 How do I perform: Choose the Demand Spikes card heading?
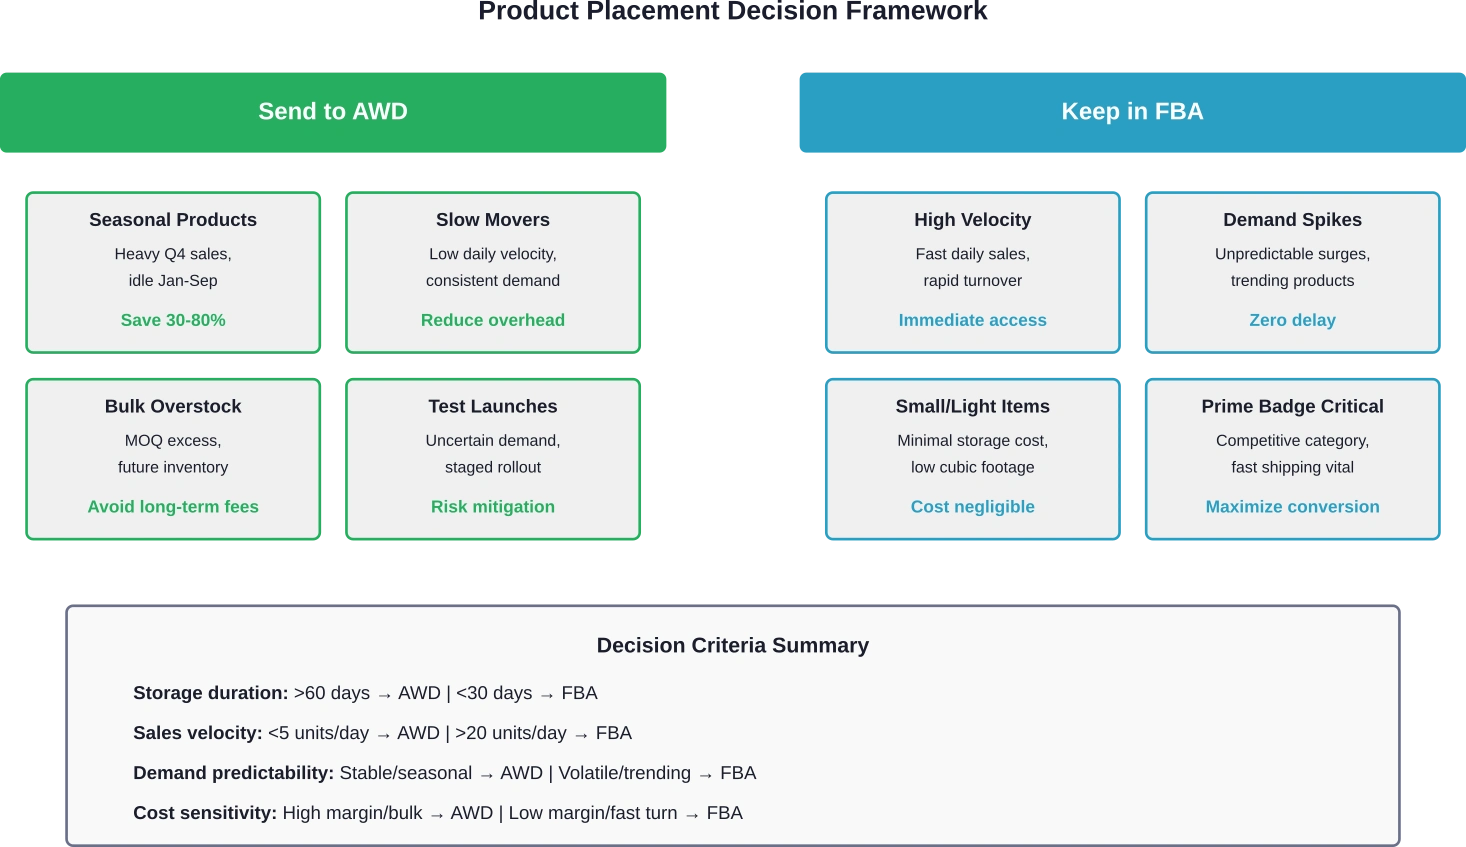[1292, 220]
